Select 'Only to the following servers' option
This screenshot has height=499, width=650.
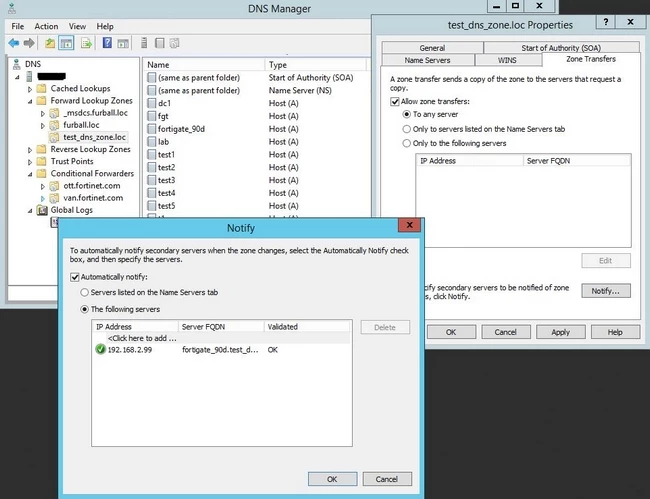click(x=407, y=143)
